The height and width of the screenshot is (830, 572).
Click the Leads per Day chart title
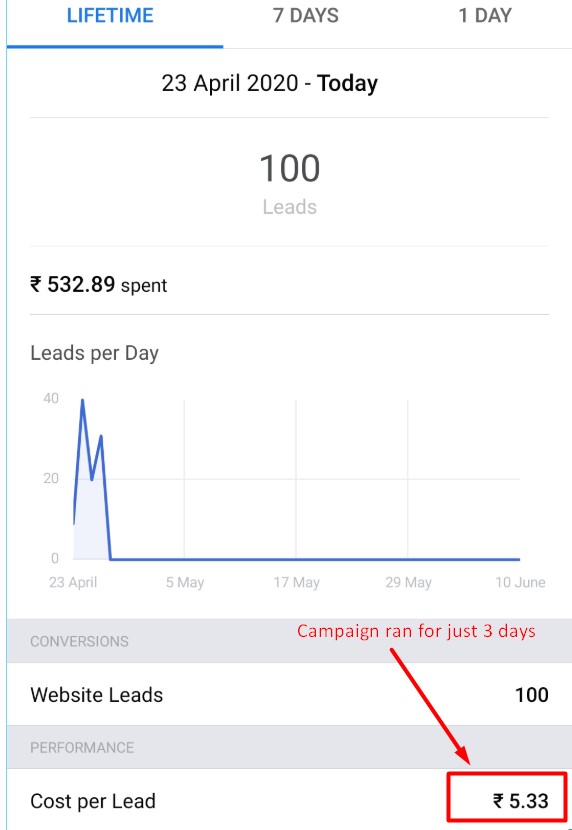[x=94, y=353]
